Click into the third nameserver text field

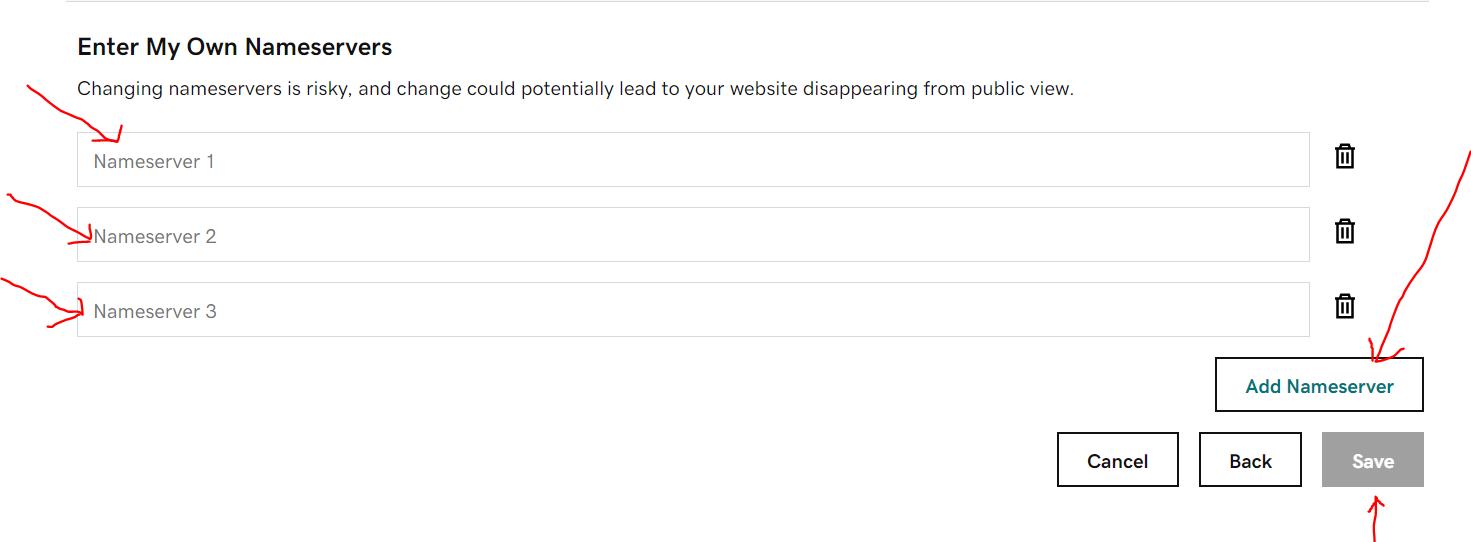(x=693, y=310)
